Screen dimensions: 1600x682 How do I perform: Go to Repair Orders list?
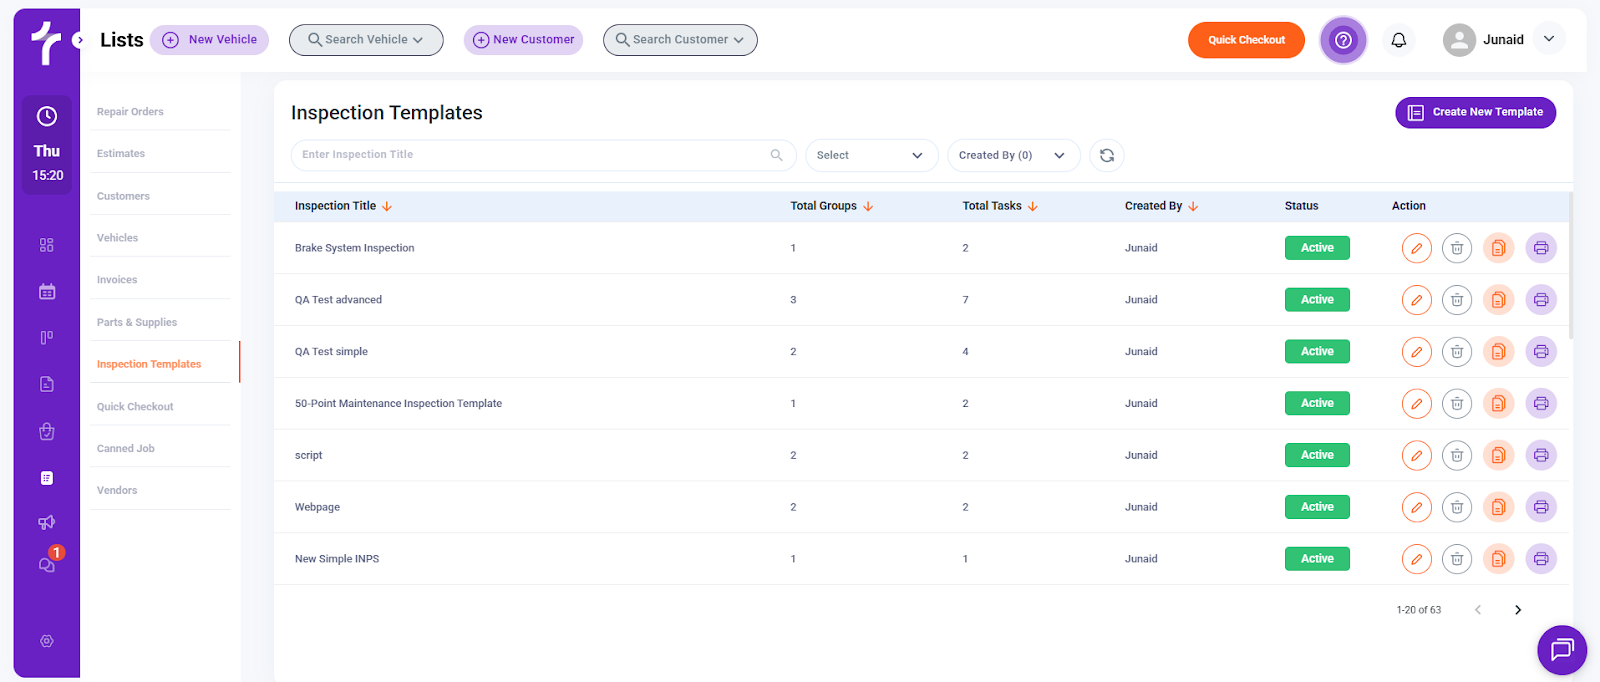coord(130,112)
